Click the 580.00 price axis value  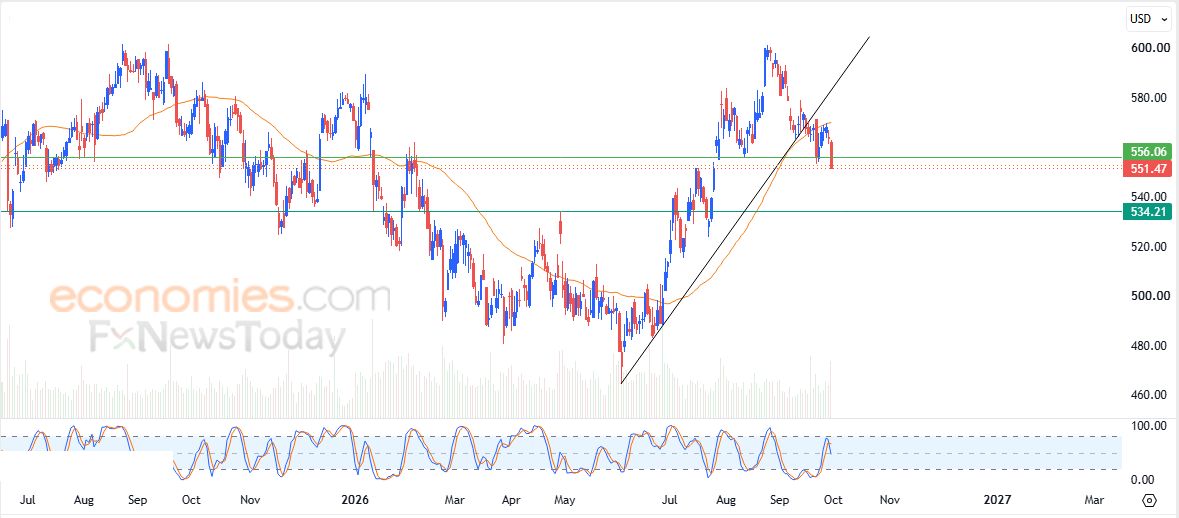tap(1147, 98)
